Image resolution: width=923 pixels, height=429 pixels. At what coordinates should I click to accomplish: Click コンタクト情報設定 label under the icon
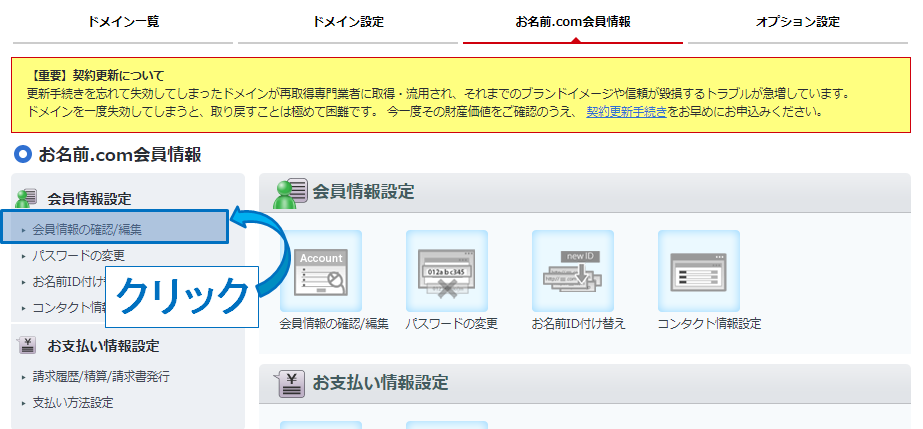click(x=709, y=324)
